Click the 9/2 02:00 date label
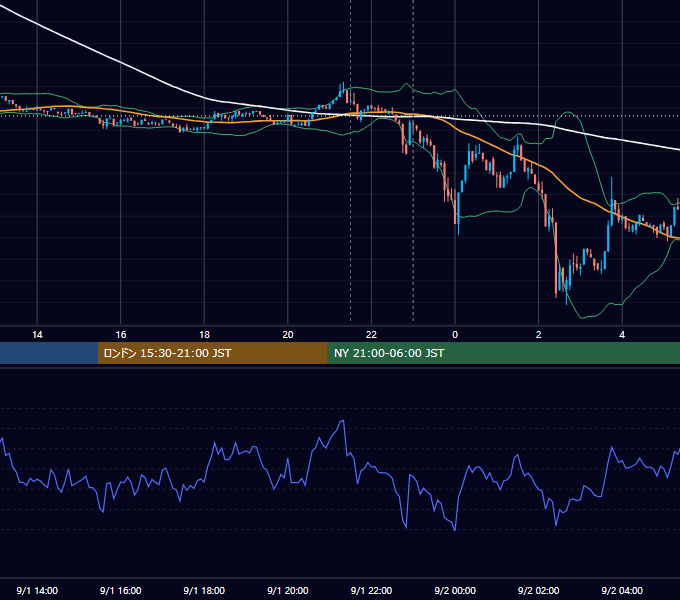Screen dimensions: 680x600 tap(539, 590)
